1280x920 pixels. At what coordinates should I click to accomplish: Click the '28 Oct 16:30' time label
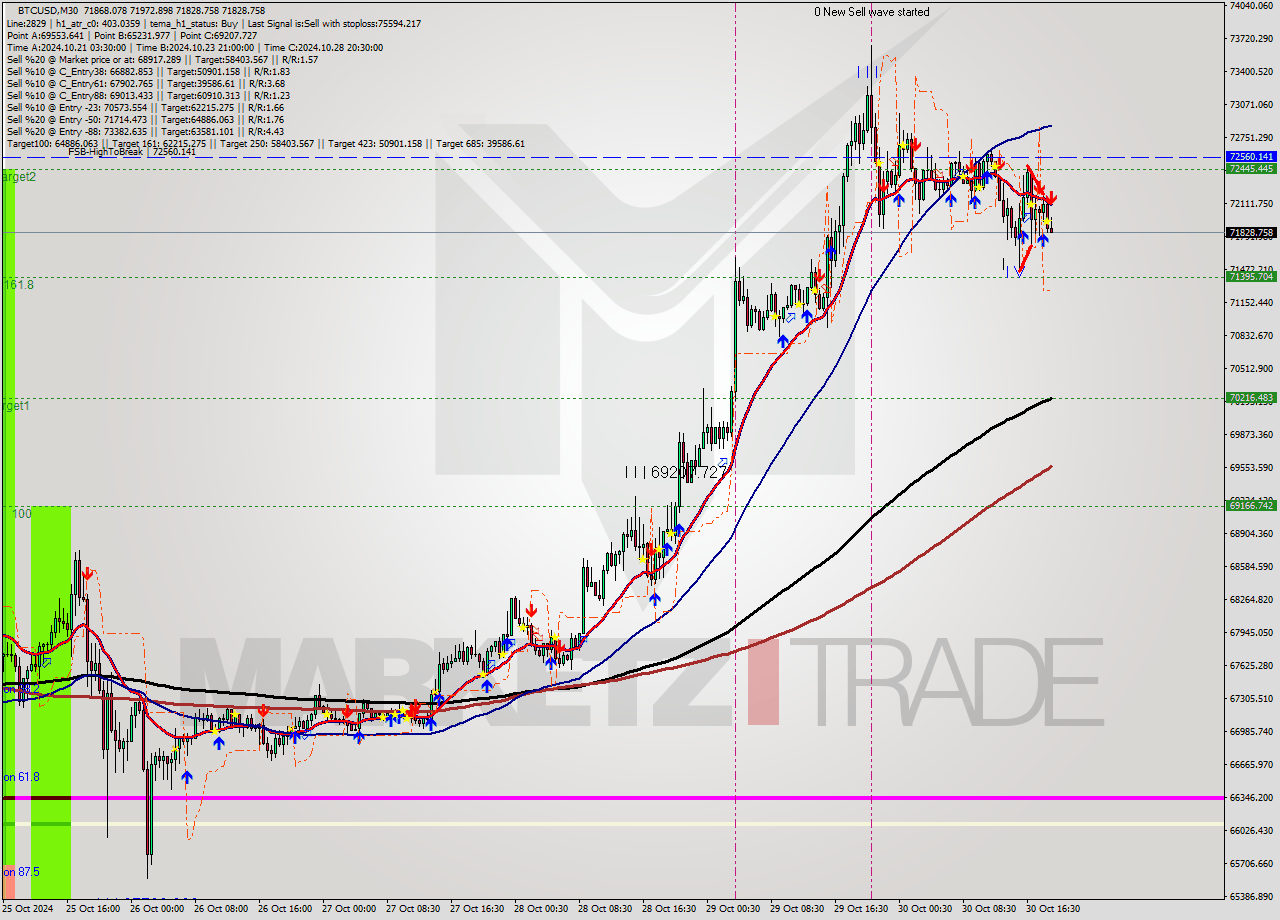(669, 910)
